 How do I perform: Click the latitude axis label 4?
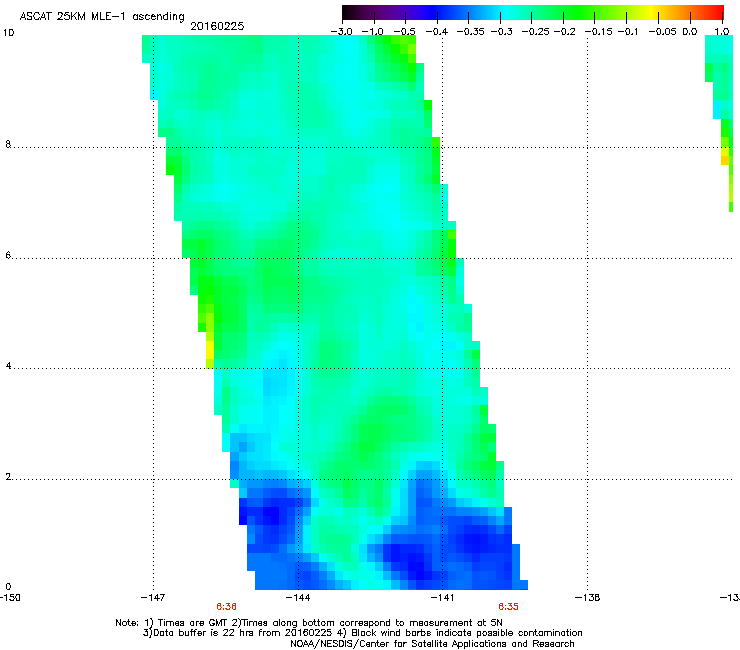(x=8, y=366)
